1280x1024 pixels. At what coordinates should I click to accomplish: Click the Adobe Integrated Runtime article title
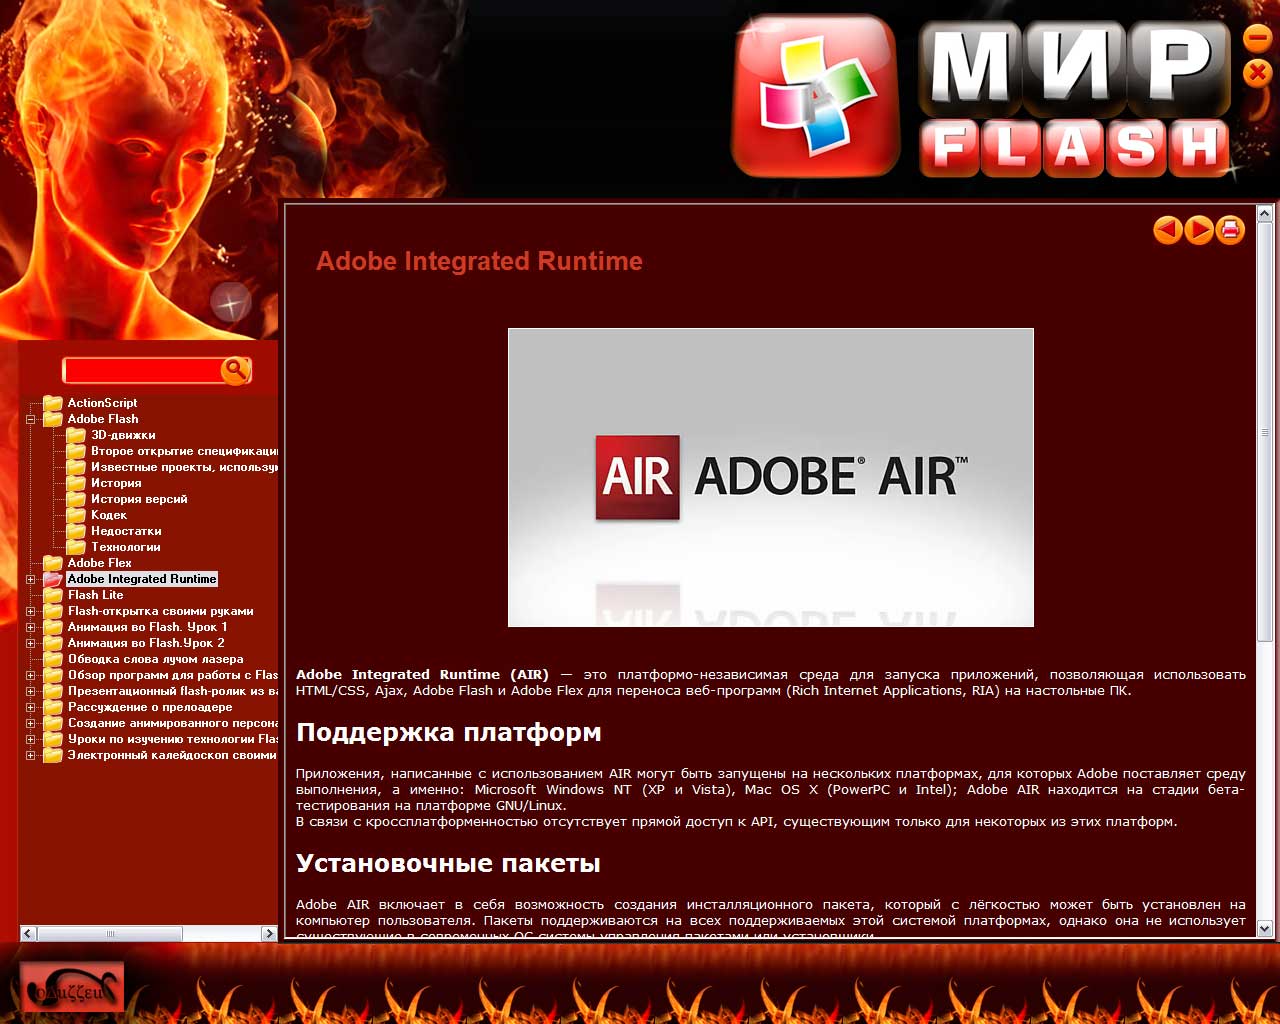click(x=479, y=261)
